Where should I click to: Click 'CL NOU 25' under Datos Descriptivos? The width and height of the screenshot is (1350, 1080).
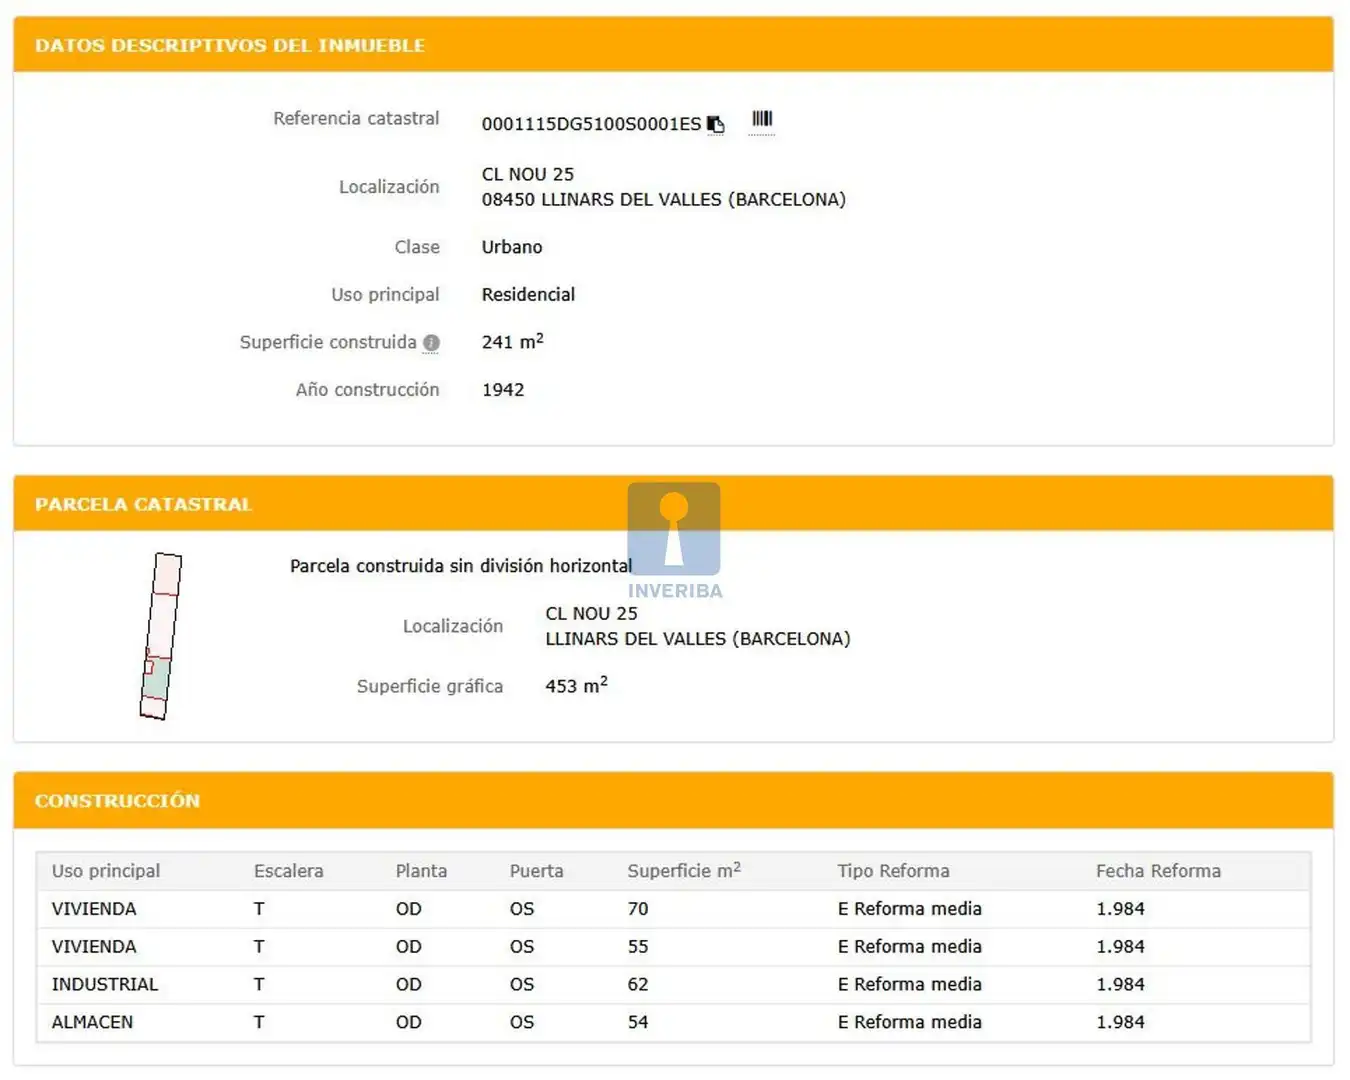click(528, 175)
